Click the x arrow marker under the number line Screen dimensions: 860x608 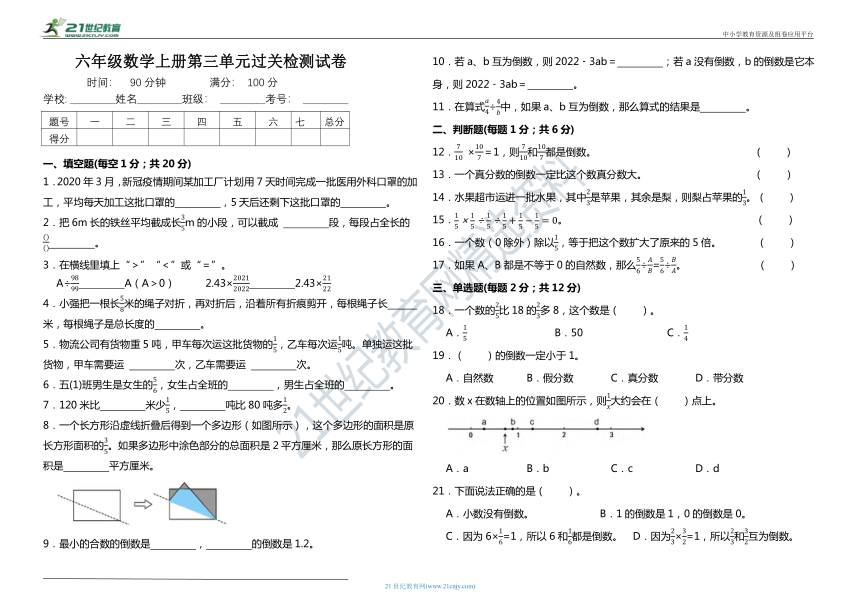(x=505, y=442)
